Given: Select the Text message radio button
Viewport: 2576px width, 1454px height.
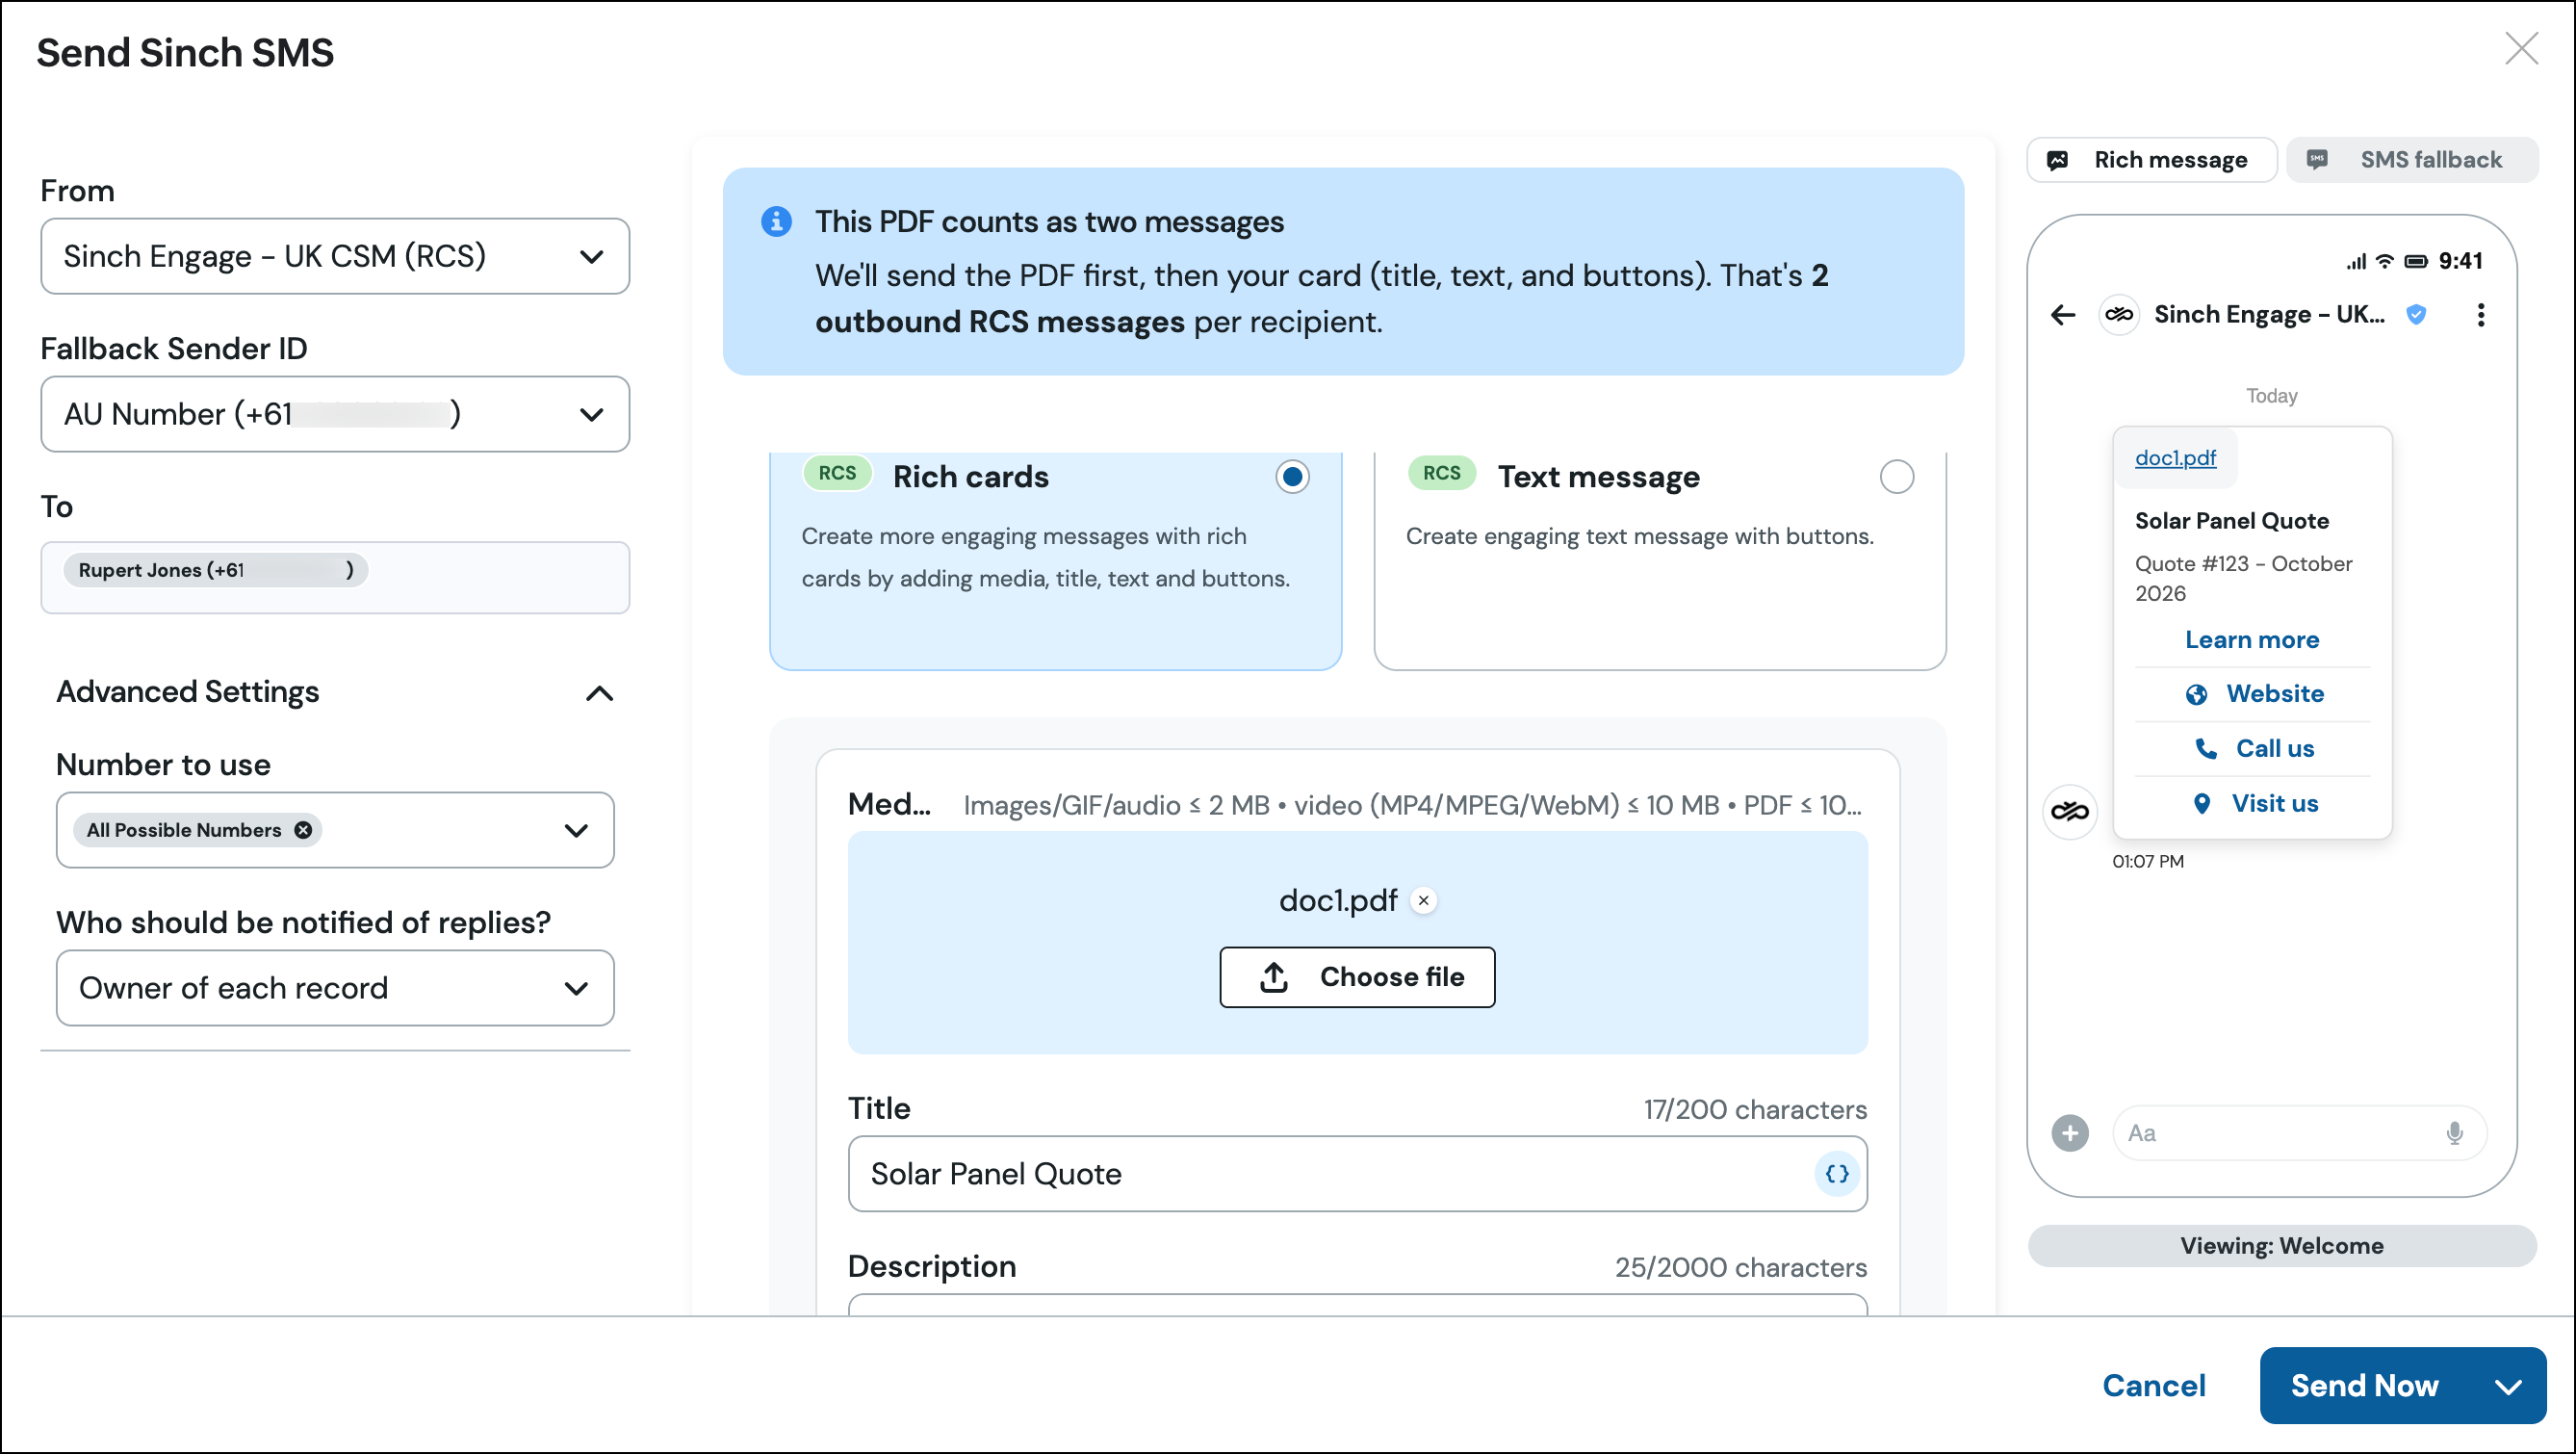Looking at the screenshot, I should tap(1897, 477).
